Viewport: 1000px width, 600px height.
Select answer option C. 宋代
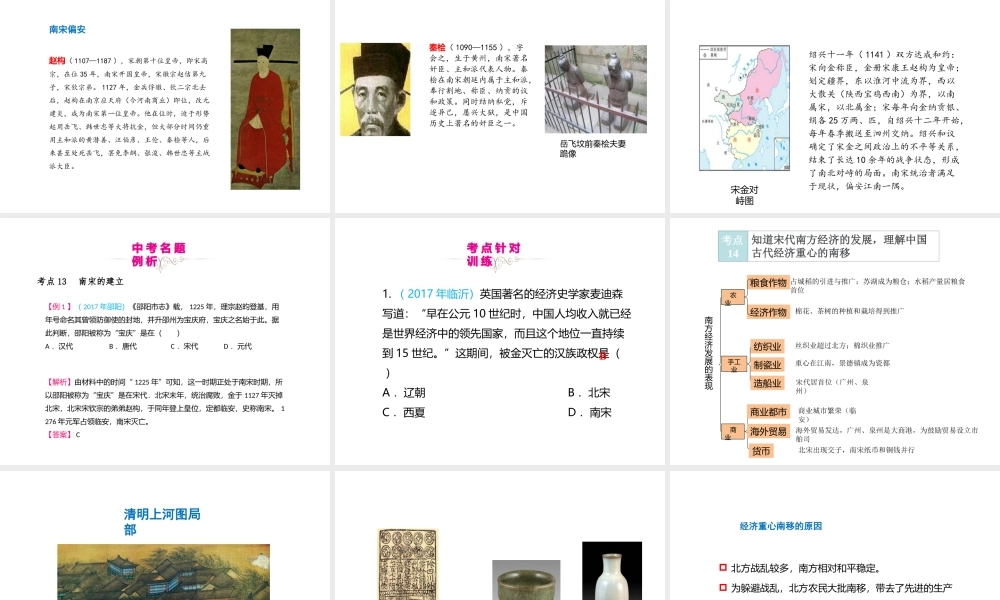(184, 346)
